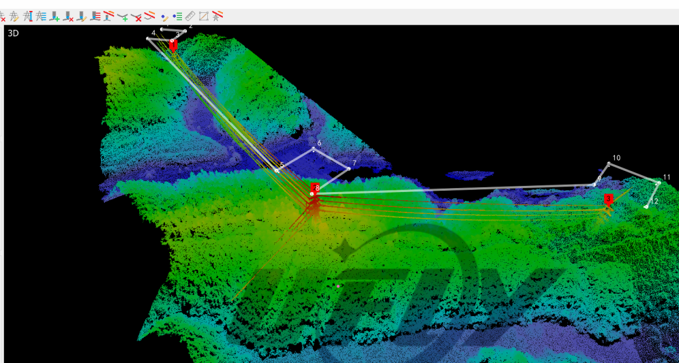This screenshot has width=679, height=363.
Task: Select the edit pole pencil tool
Action: [82, 16]
